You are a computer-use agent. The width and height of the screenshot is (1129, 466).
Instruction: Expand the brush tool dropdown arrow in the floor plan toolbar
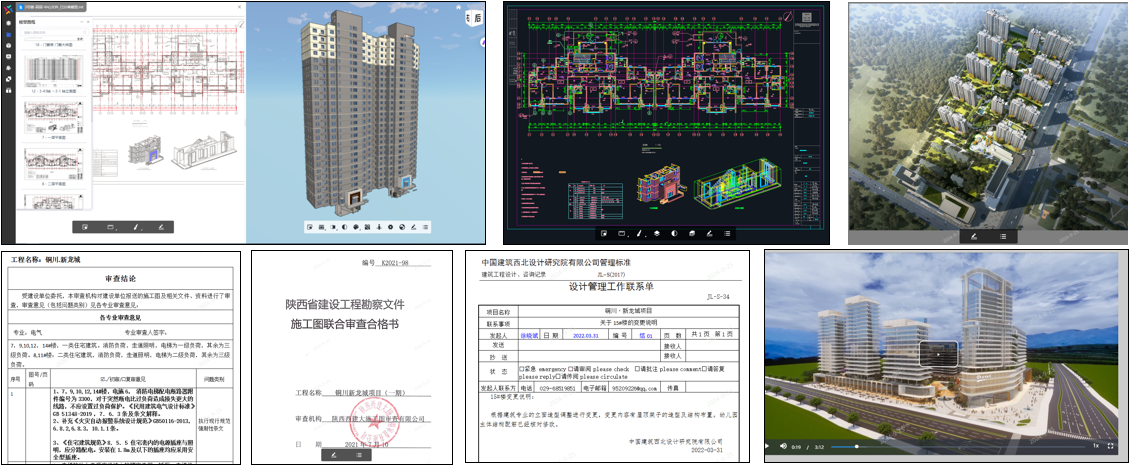coord(142,229)
